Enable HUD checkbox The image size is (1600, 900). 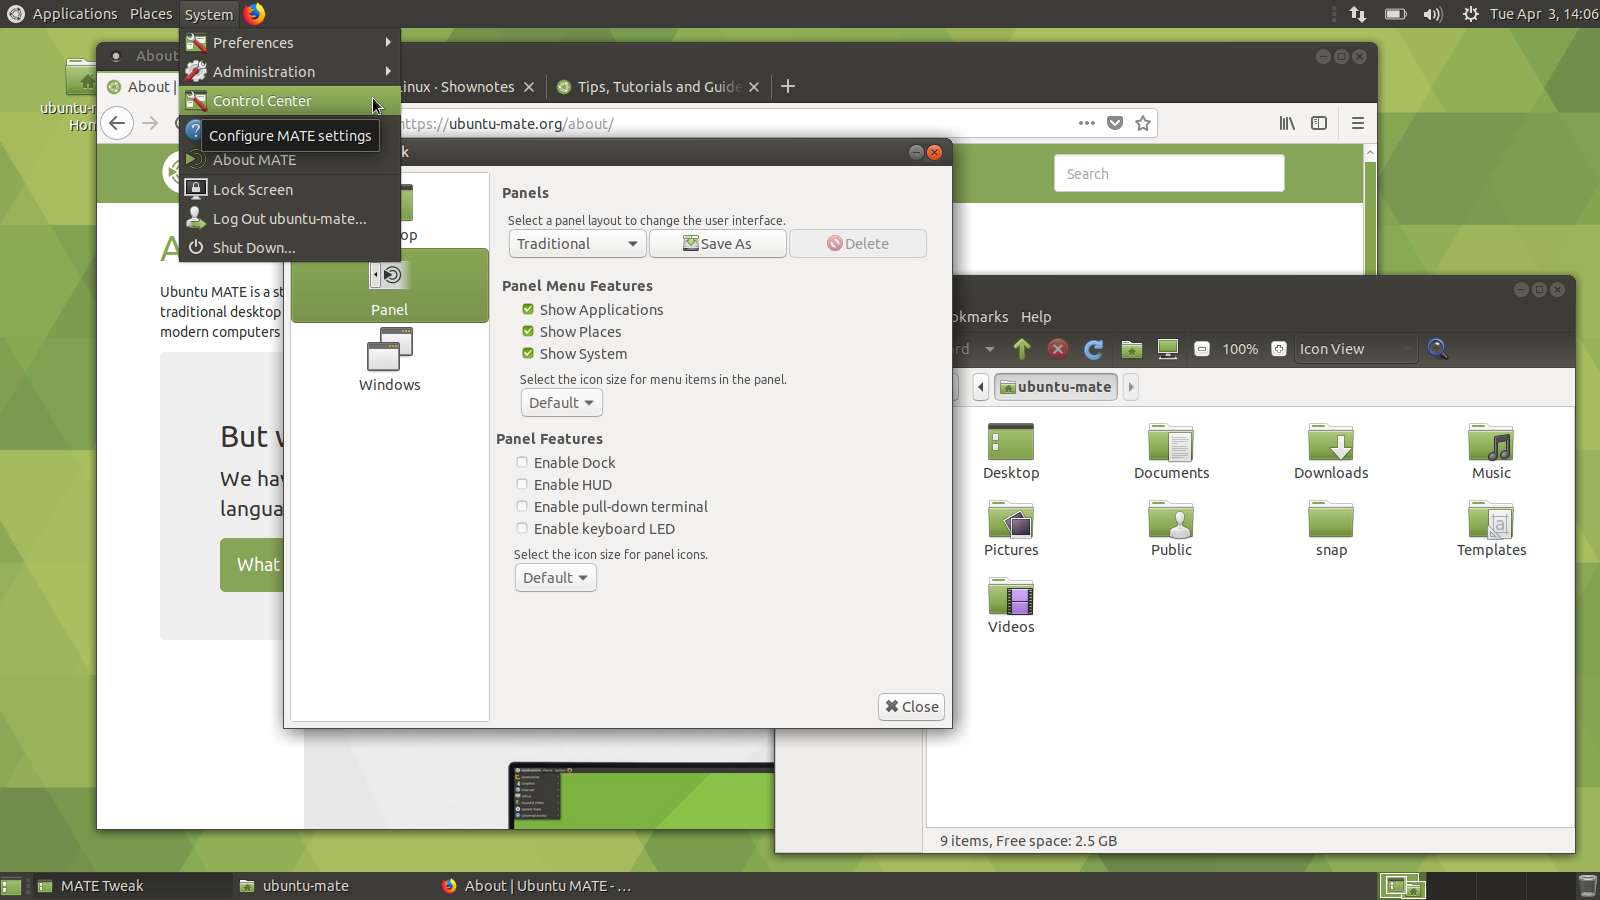[522, 484]
